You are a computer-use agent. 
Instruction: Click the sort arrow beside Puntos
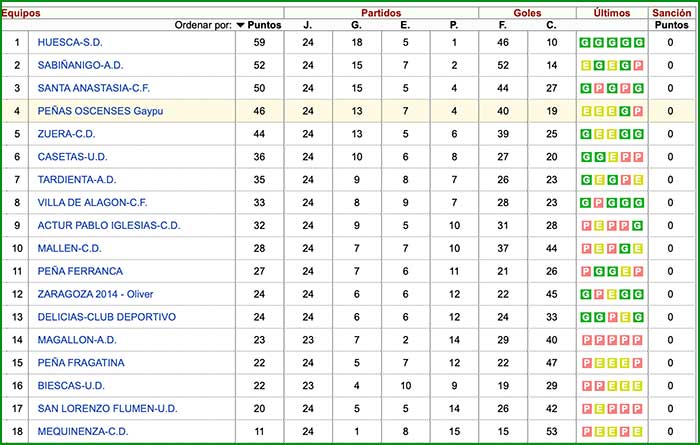(241, 25)
